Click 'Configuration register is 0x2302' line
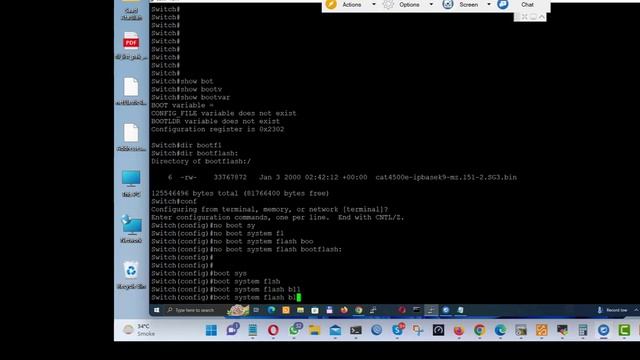 click(x=218, y=129)
